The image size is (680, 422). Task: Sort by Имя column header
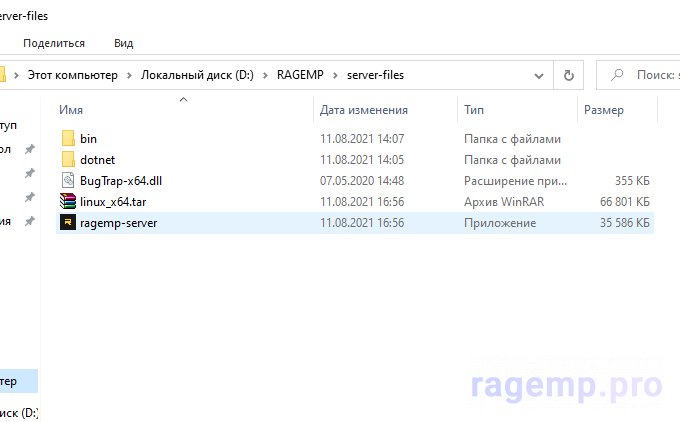click(71, 110)
